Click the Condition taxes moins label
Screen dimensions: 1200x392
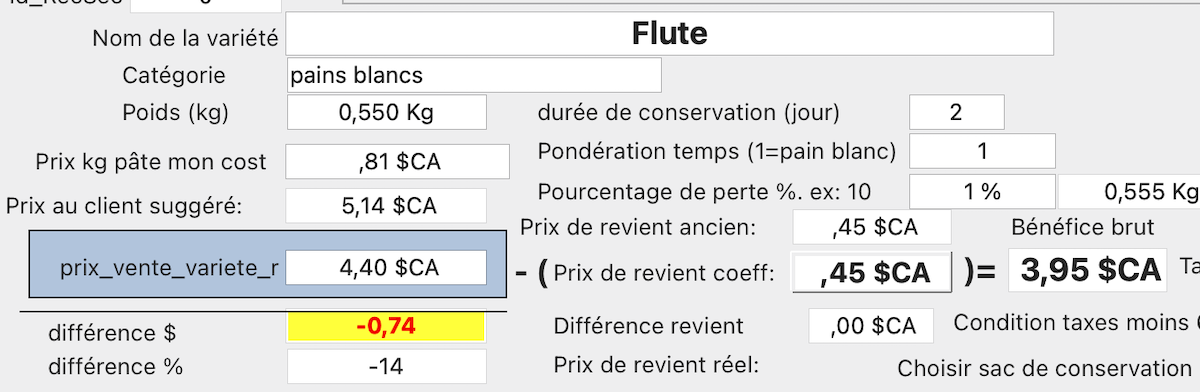click(1076, 323)
